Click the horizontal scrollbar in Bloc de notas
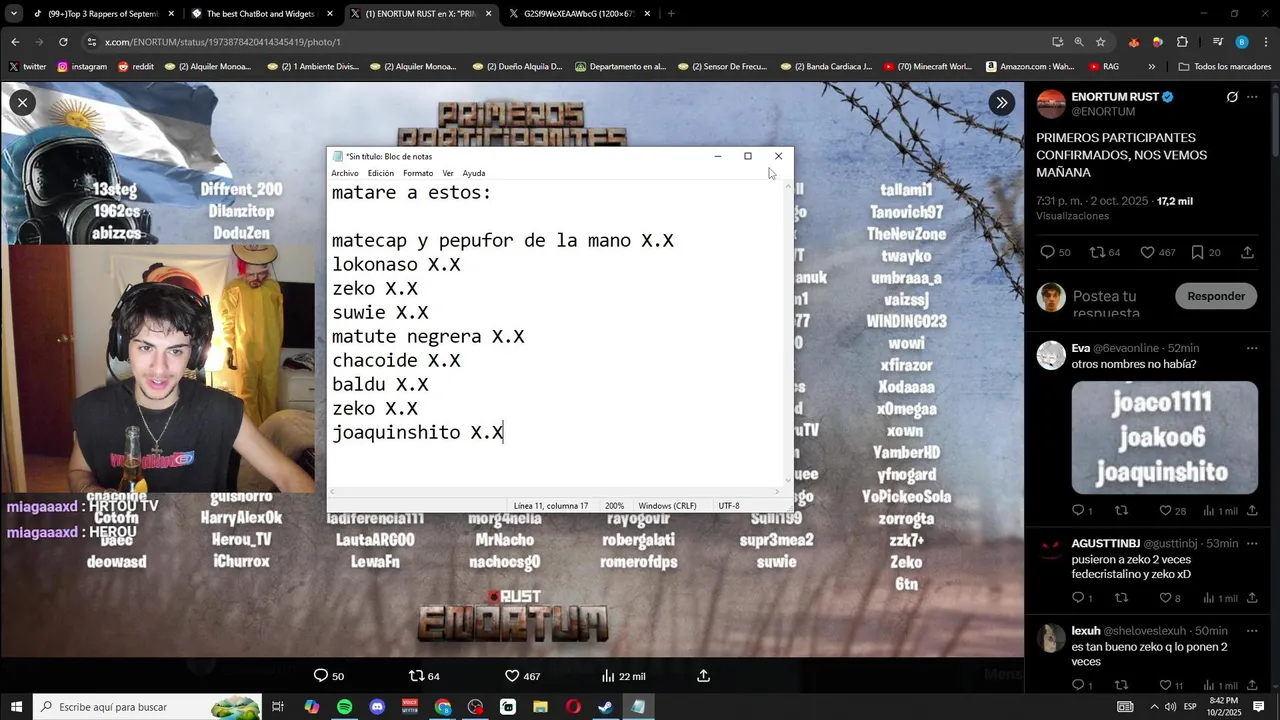This screenshot has width=1280, height=720. 554,491
